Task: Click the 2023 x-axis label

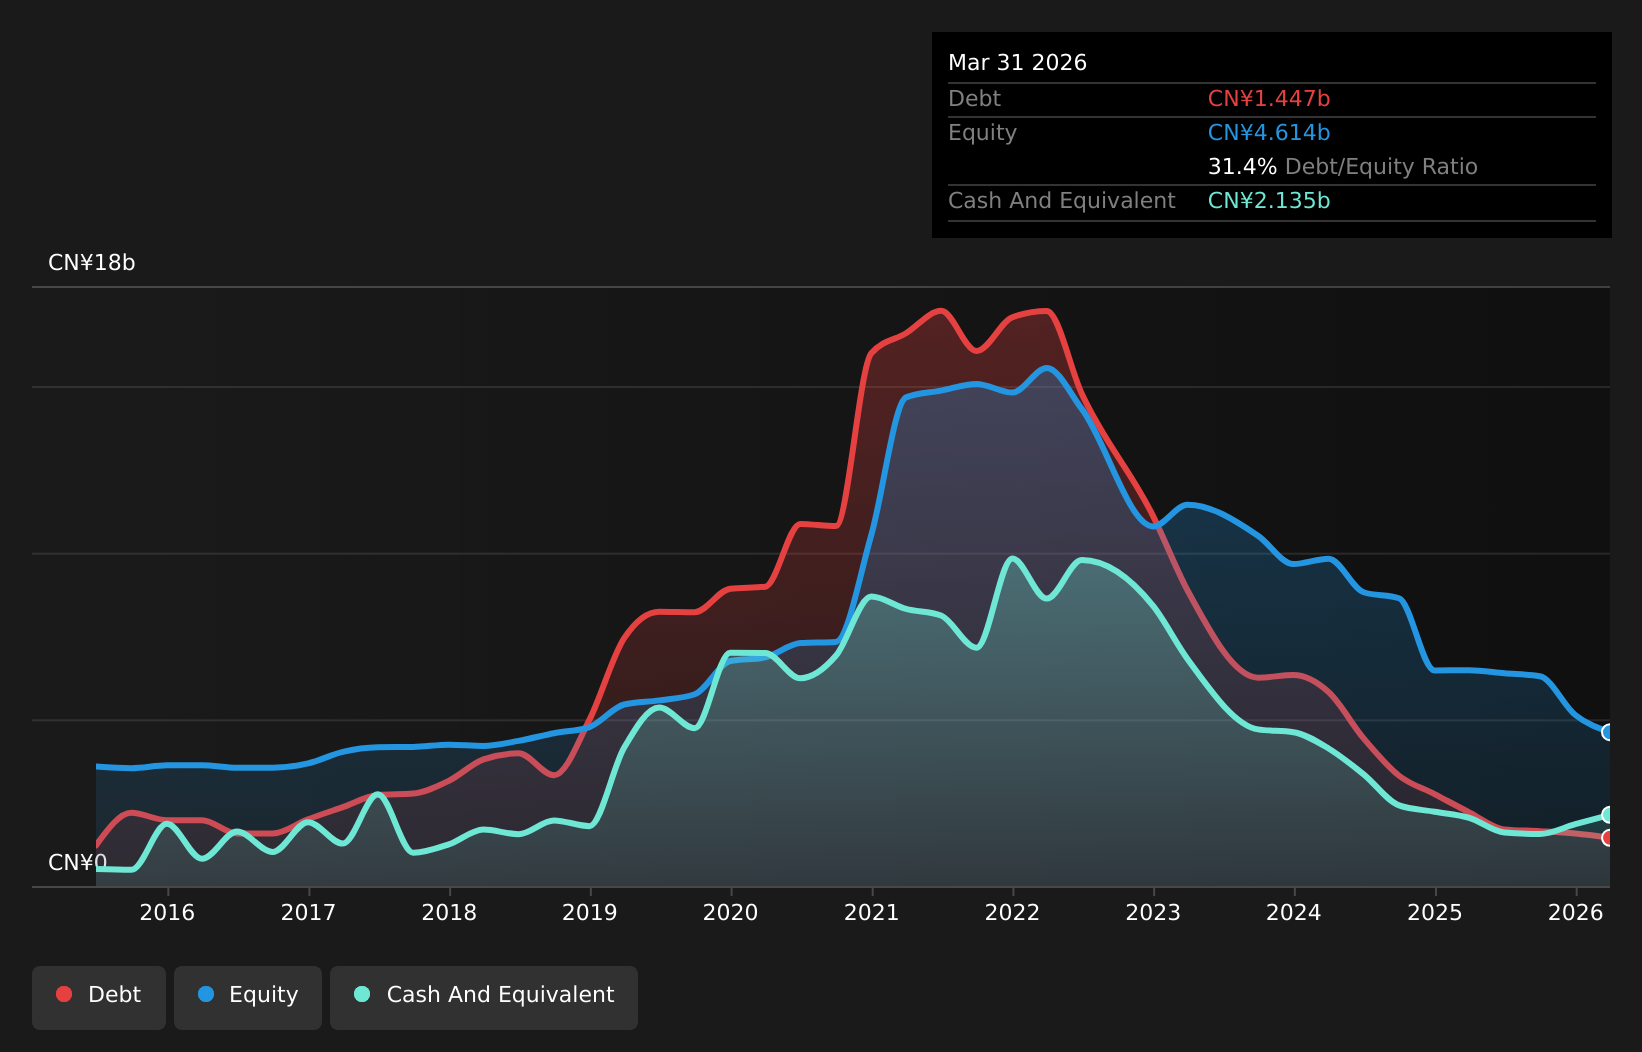Action: pyautogui.click(x=1153, y=912)
